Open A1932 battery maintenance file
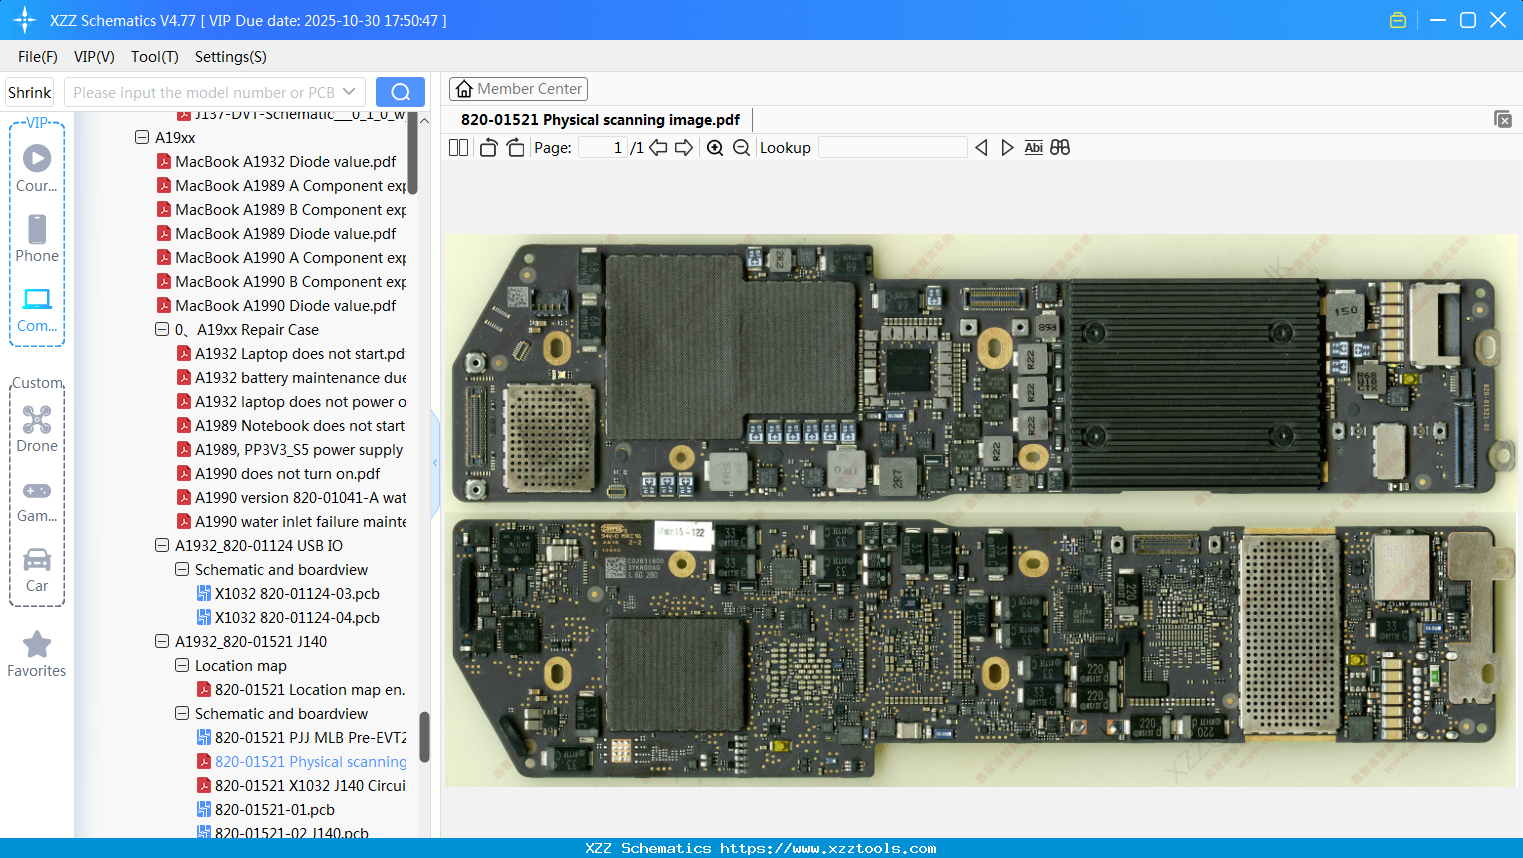 [291, 378]
